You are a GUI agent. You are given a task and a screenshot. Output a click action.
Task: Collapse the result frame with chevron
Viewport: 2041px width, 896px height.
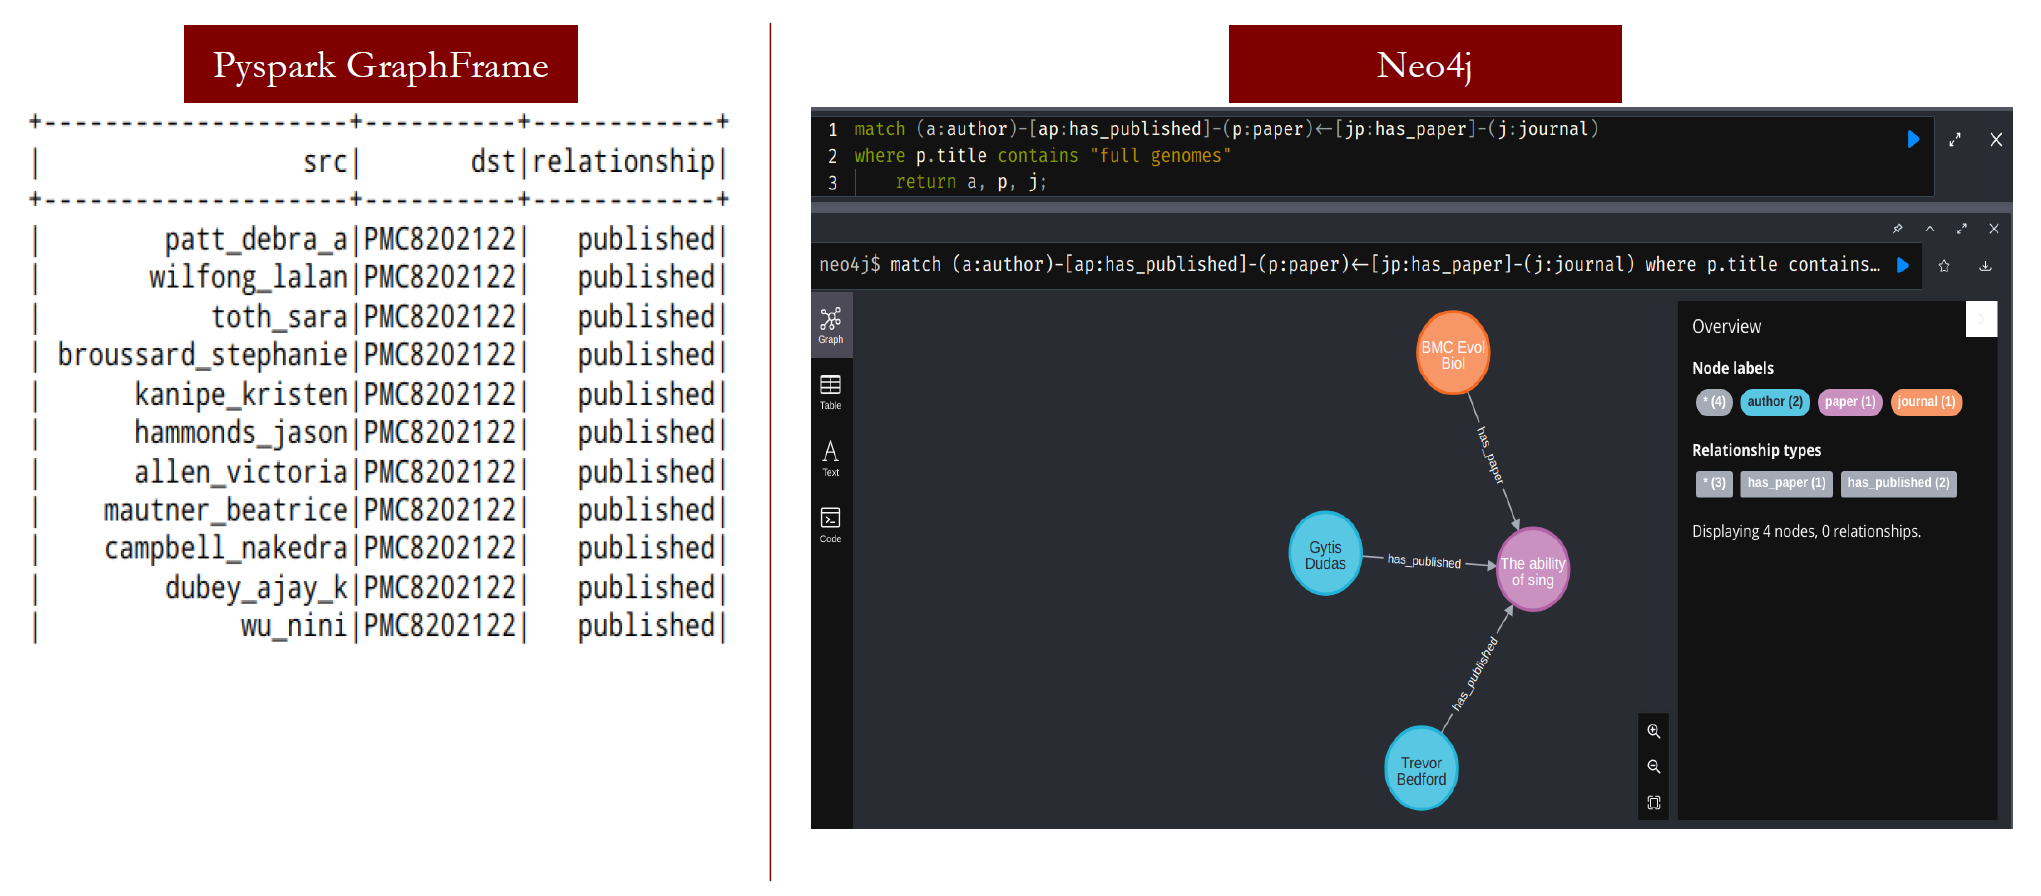[1930, 229]
